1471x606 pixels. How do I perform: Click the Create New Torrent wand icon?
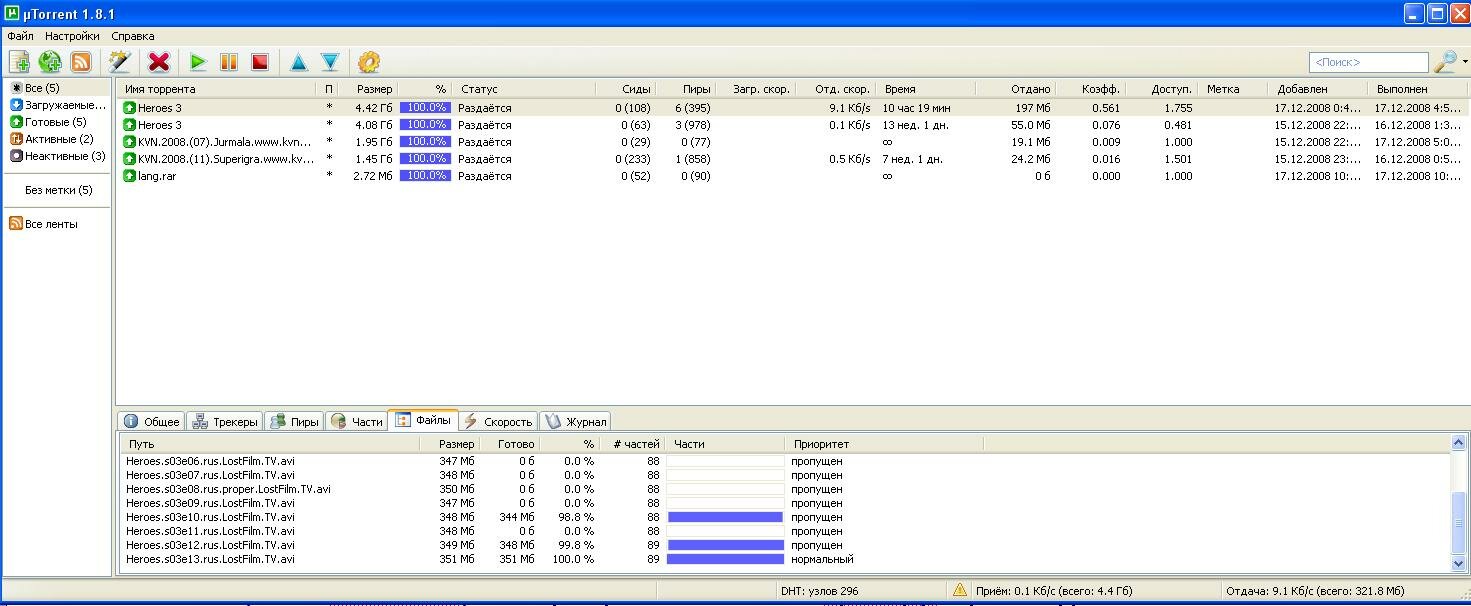click(120, 62)
